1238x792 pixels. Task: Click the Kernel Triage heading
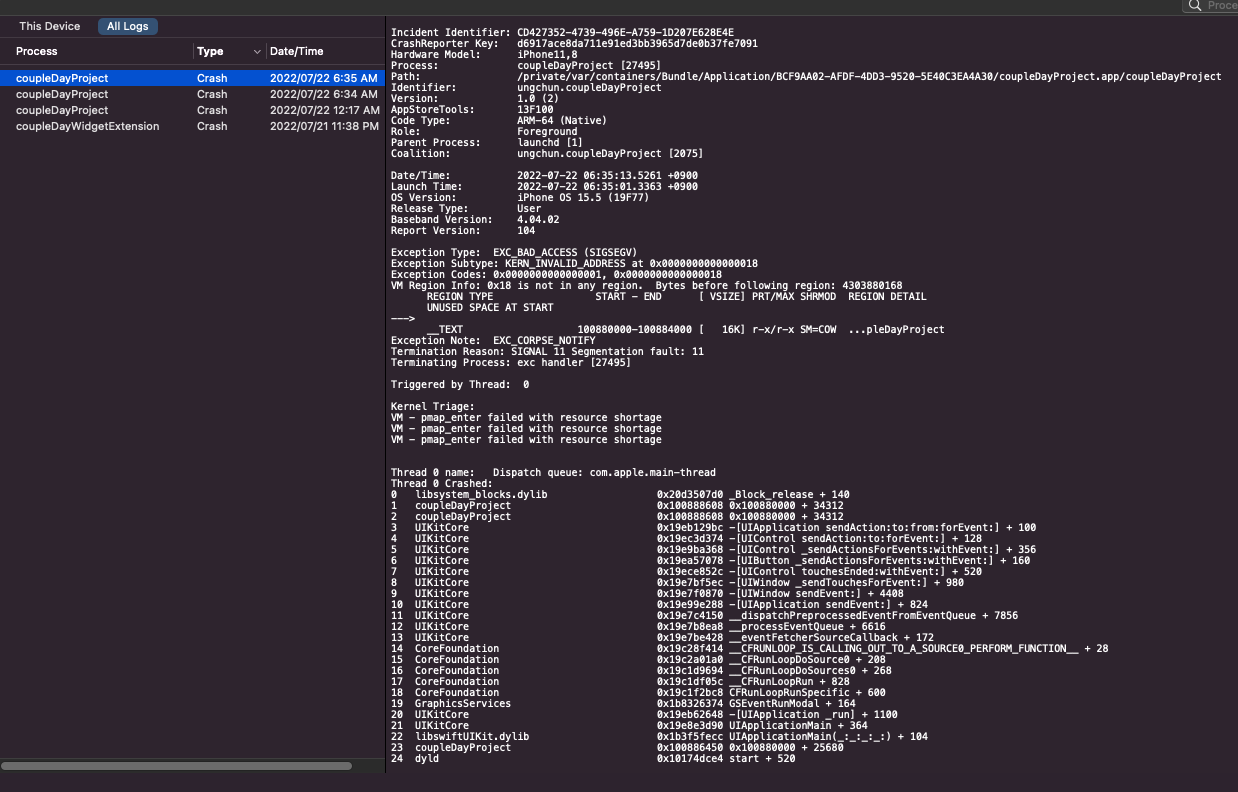[433, 407]
